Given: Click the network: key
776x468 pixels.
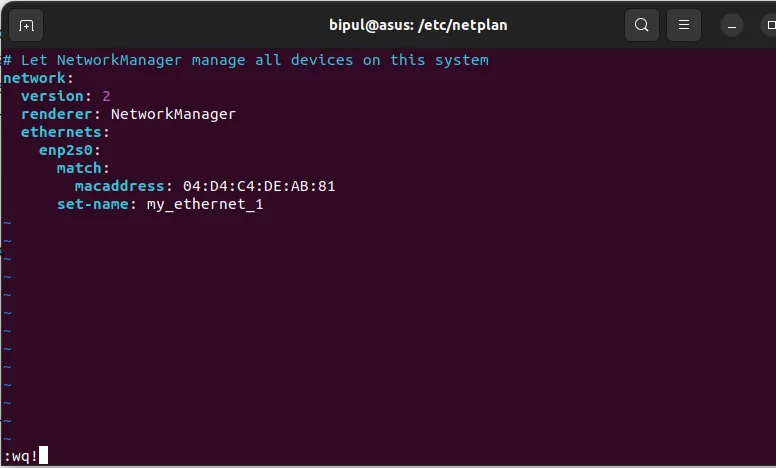Looking at the screenshot, I should tap(38, 78).
